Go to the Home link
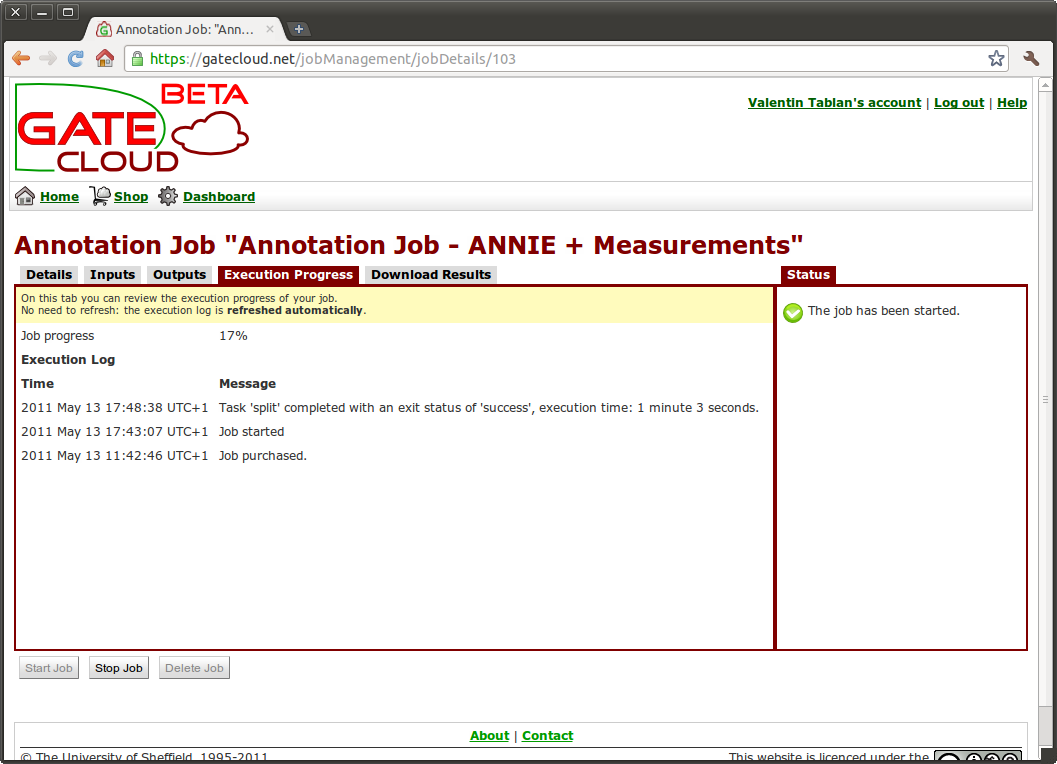Viewport: 1057px width, 764px height. pyautogui.click(x=59, y=196)
